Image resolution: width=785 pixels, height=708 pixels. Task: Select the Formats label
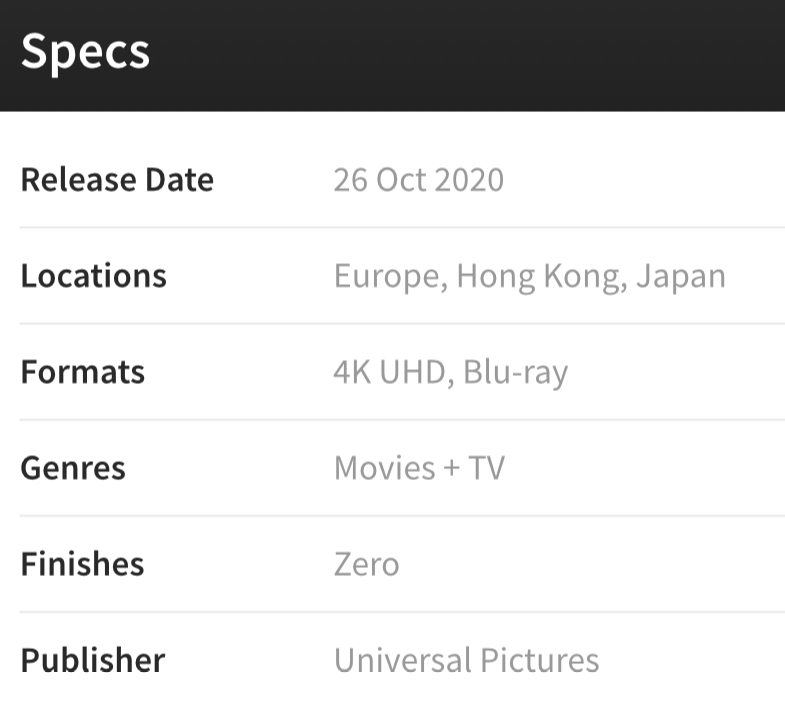click(83, 372)
